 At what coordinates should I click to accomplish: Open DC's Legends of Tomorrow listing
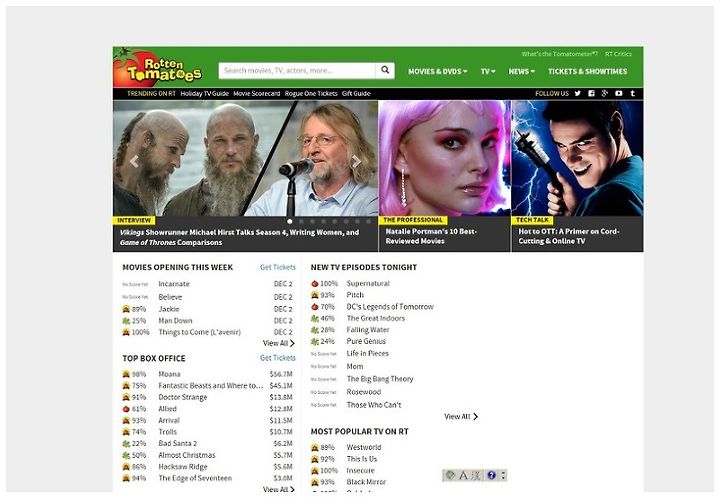pyautogui.click(x=390, y=307)
